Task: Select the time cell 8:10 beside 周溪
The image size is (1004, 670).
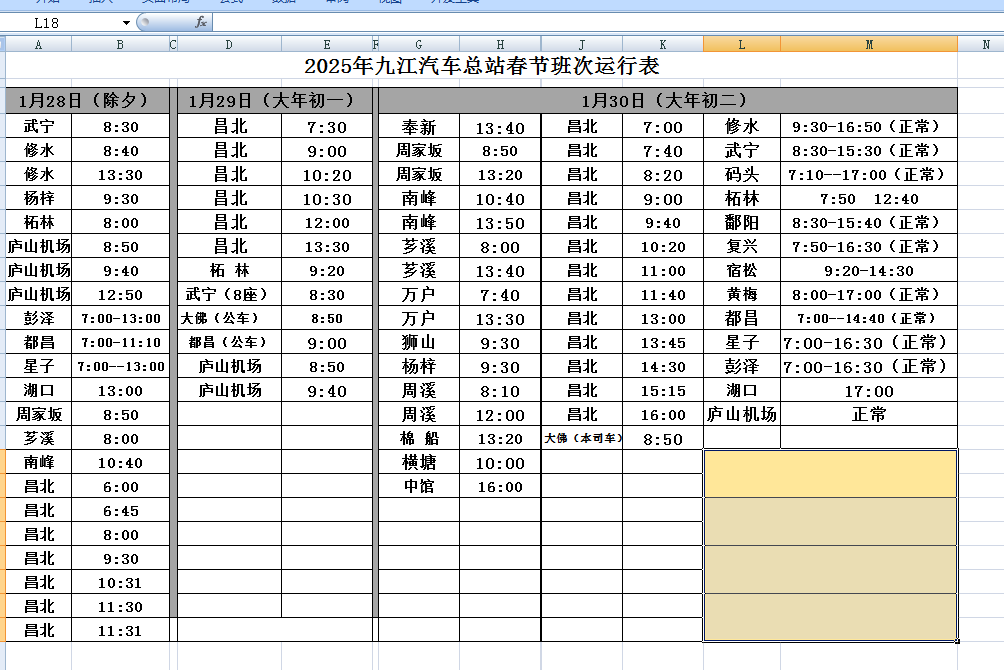Action: click(500, 391)
